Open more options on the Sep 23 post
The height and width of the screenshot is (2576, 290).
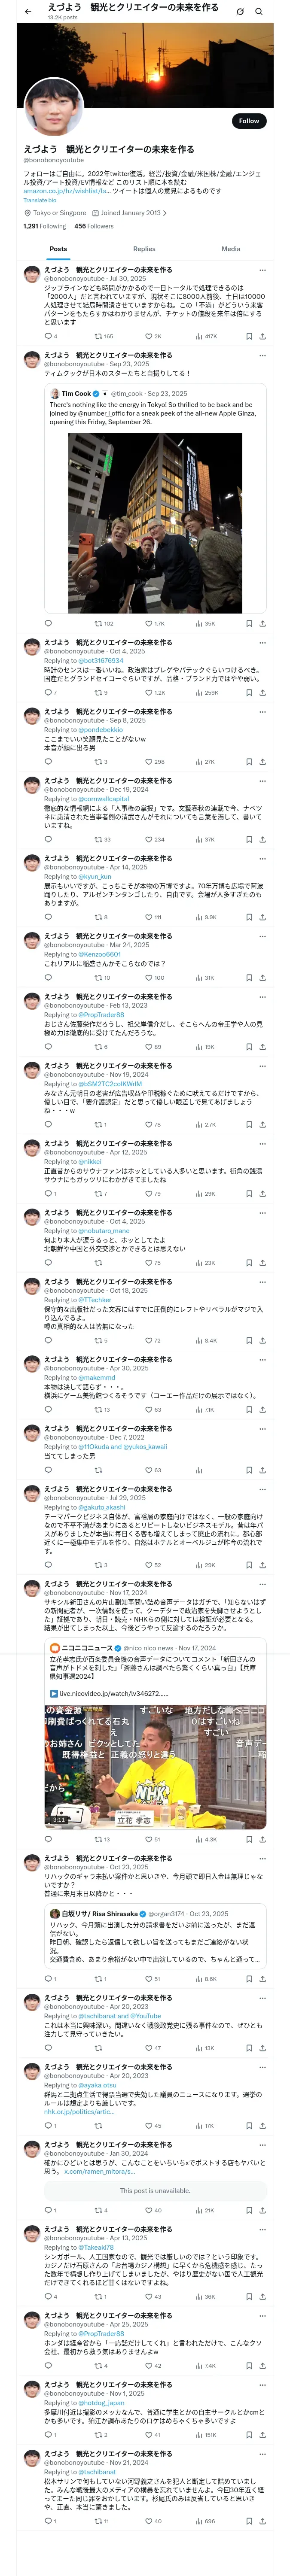click(x=262, y=355)
